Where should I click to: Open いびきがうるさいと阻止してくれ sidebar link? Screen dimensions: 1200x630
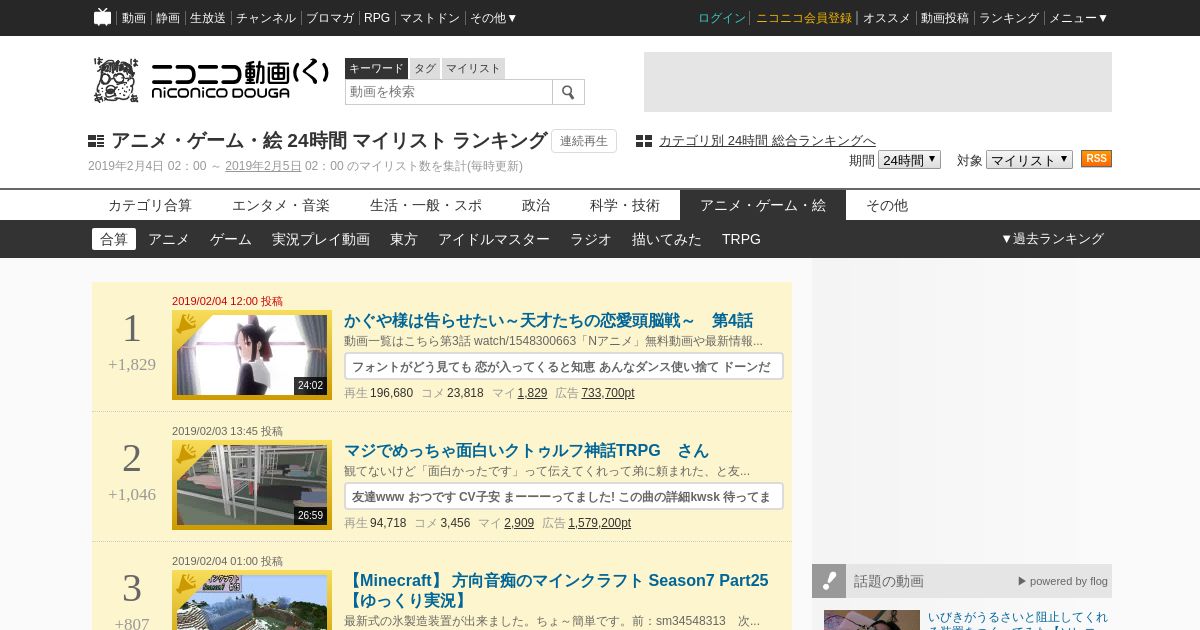(1018, 618)
